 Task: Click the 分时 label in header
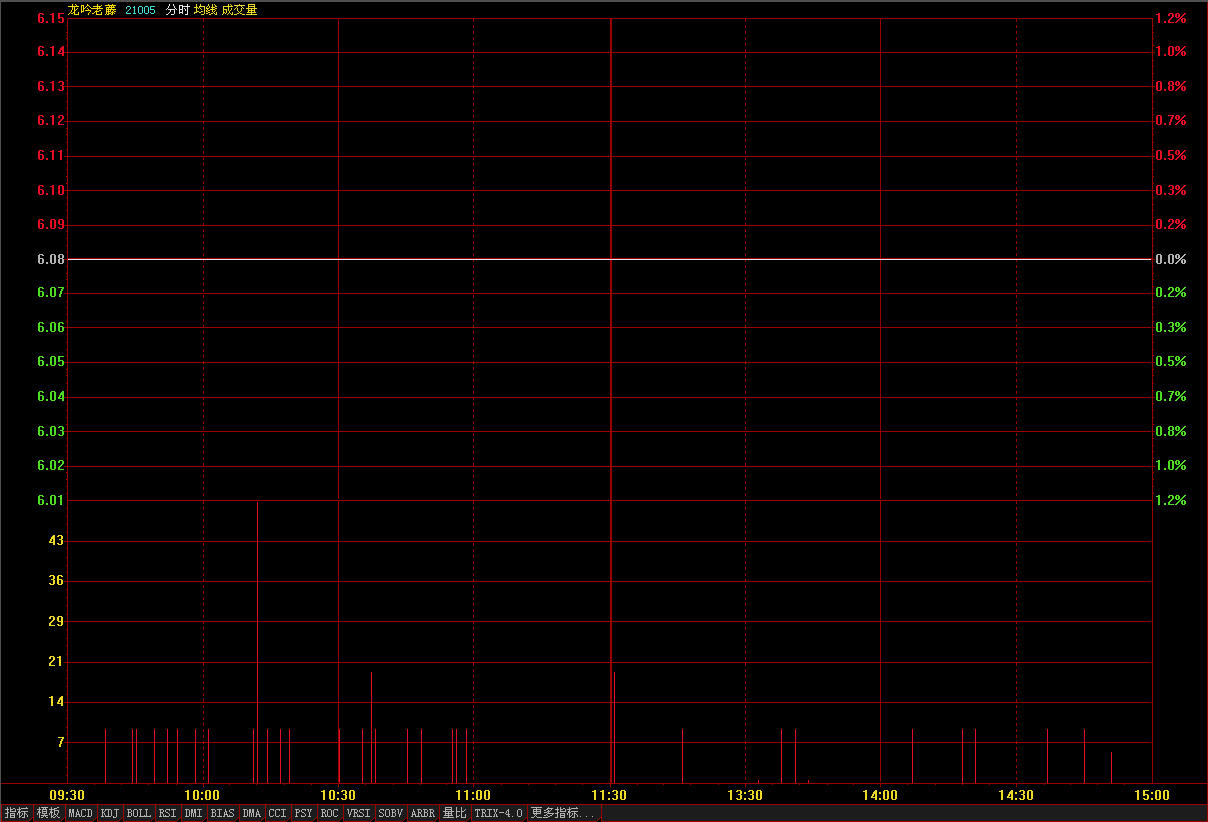tap(177, 9)
